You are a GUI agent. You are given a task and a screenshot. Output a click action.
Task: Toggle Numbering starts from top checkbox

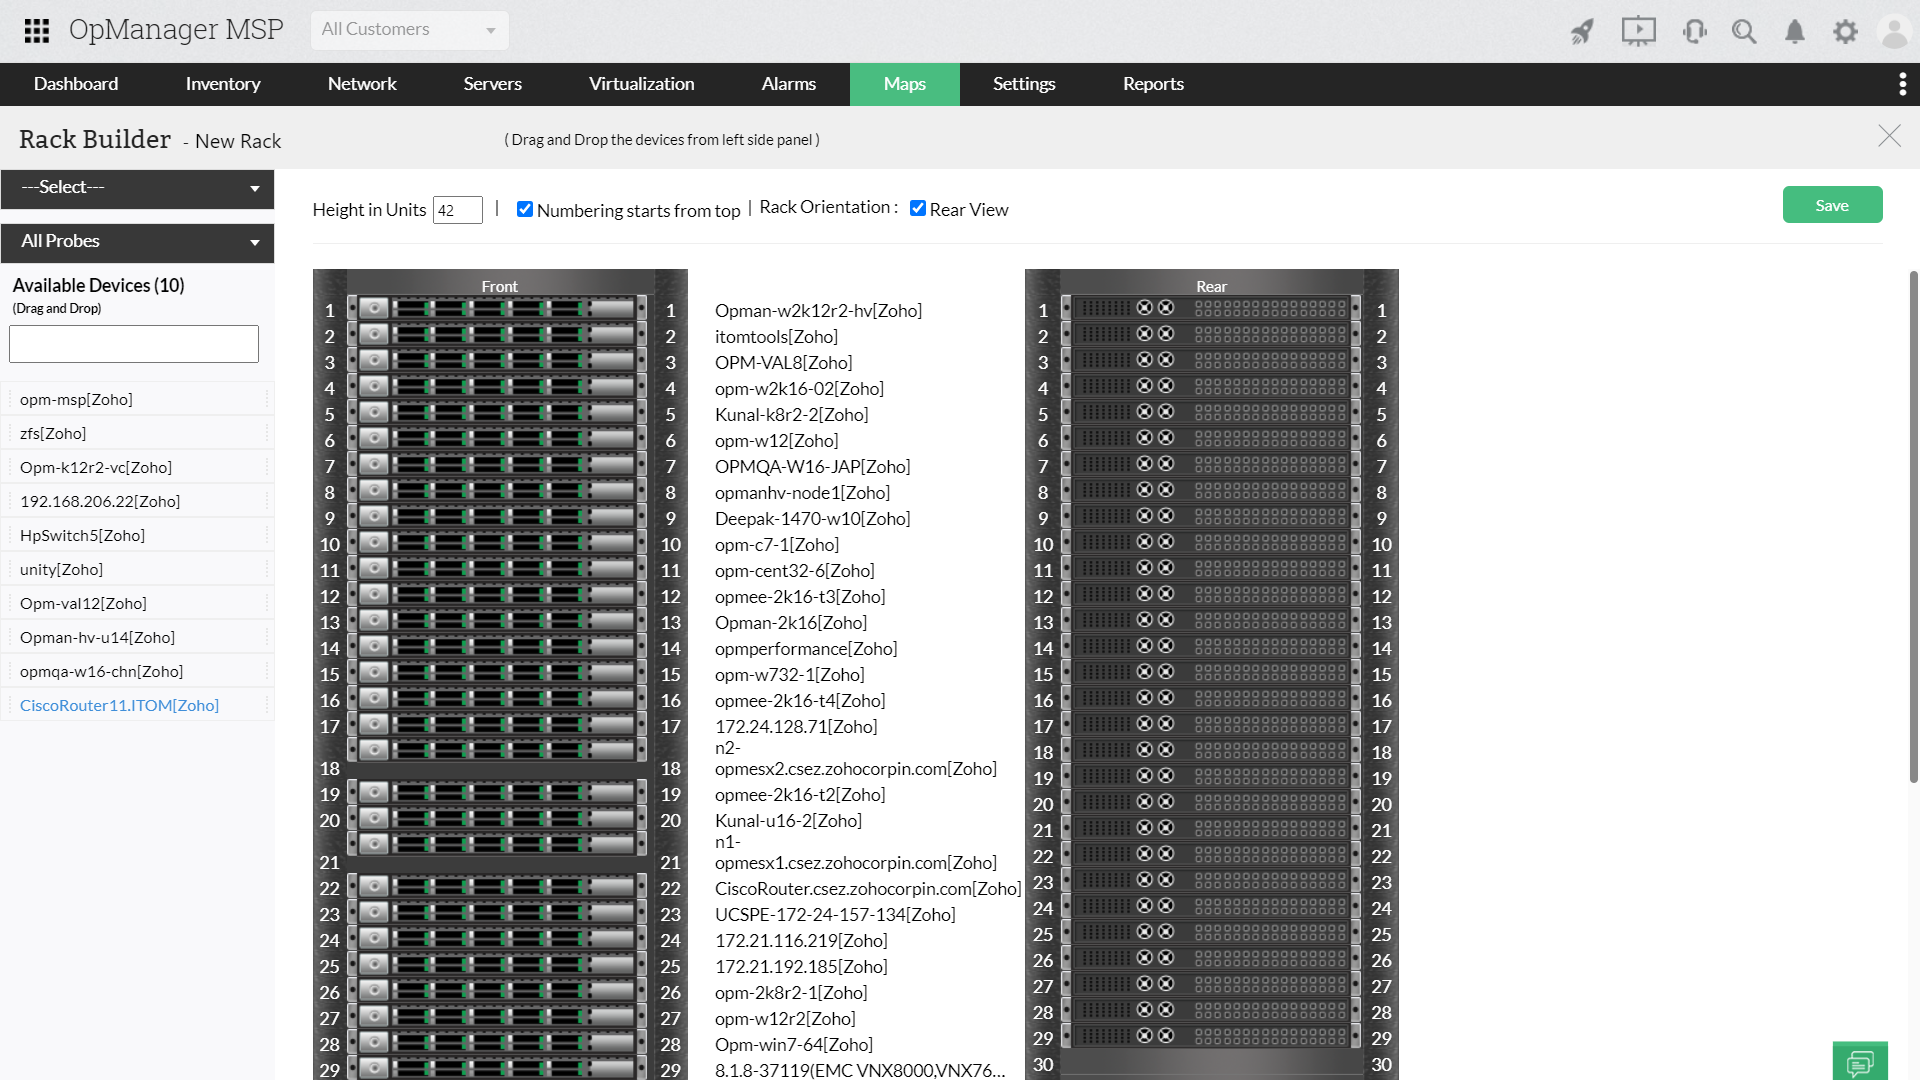(525, 209)
